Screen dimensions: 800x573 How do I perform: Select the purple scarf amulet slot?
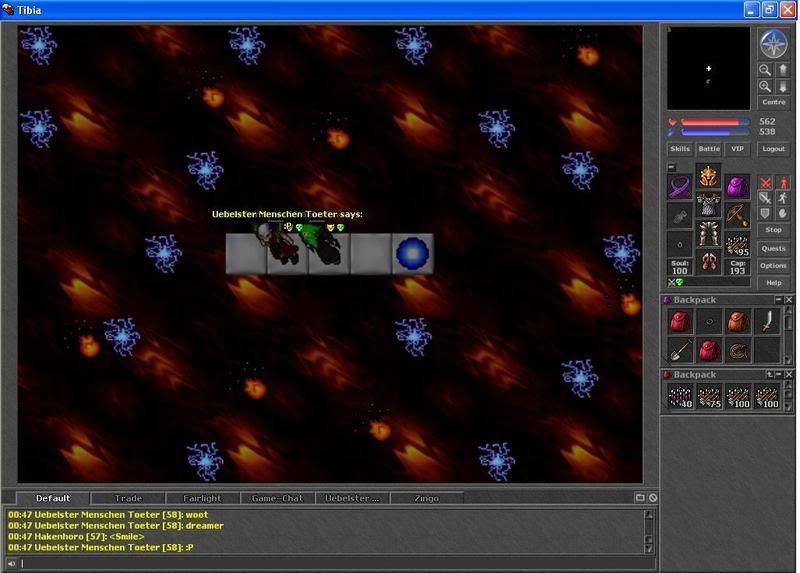tap(680, 186)
